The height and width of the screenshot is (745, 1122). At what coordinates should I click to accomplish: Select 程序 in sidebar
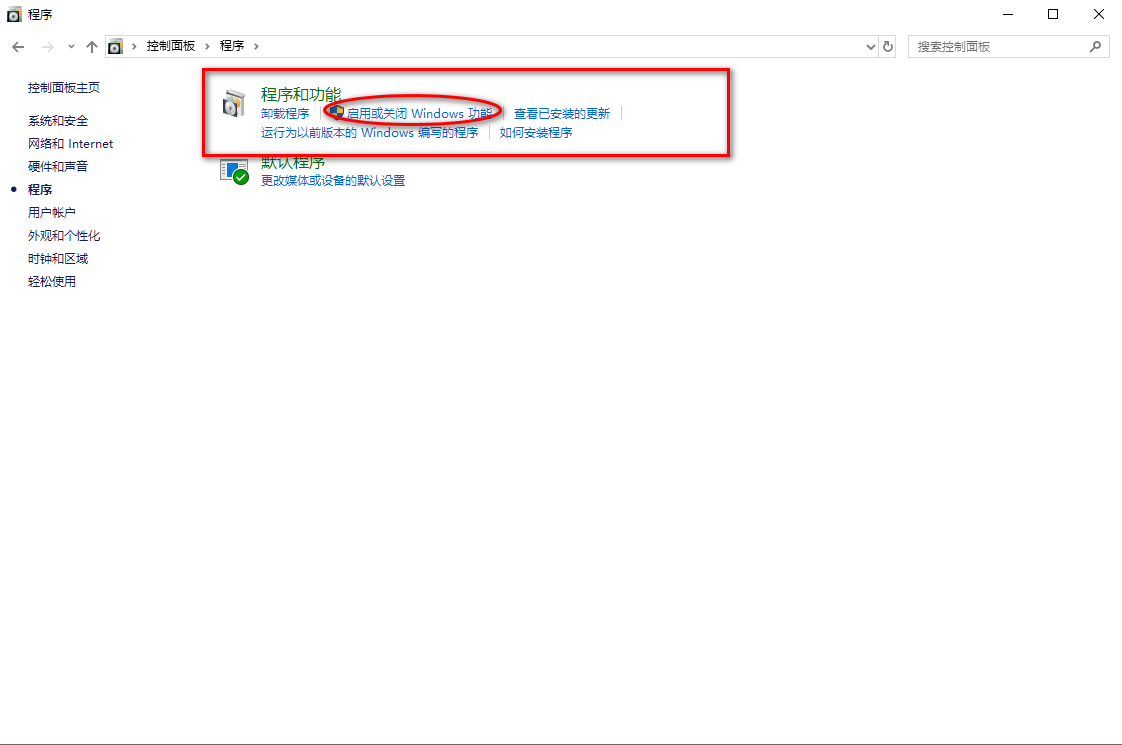[40, 190]
